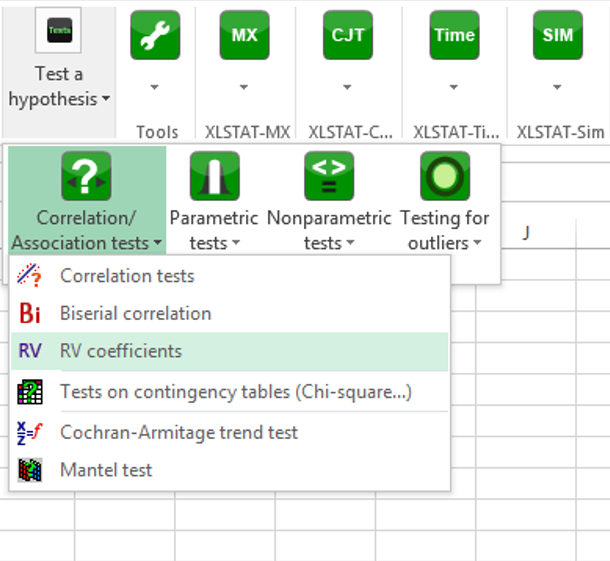Viewport: 610px width, 561px height.
Task: Expand the Test a hypothesis dropdown arrow
Action: 106,99
